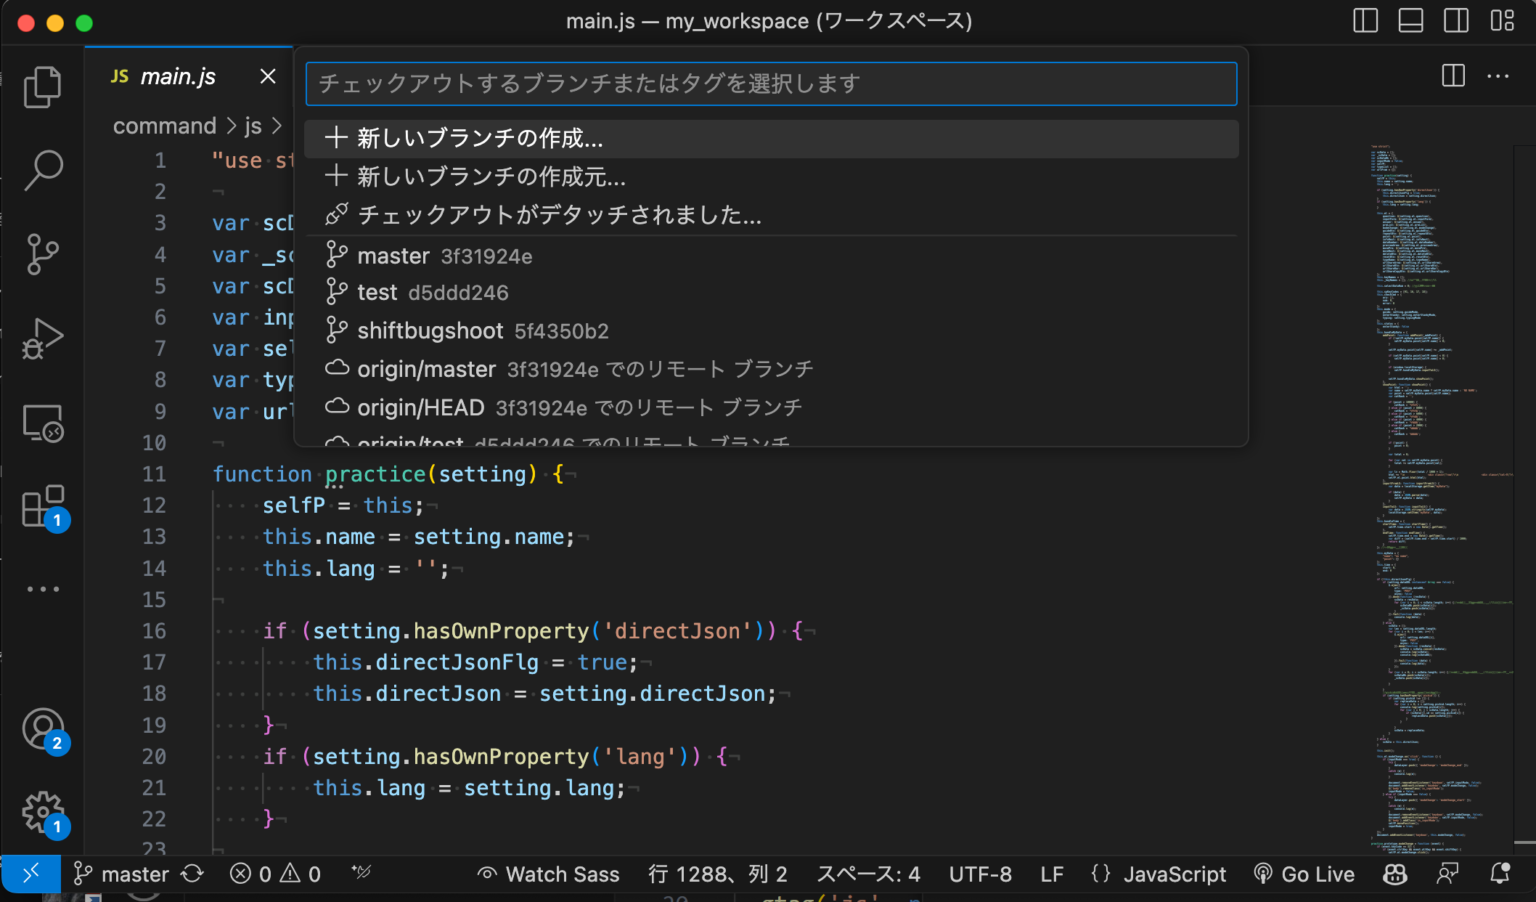
Task: Open the Explorer view in the Activity Bar
Action: [x=42, y=87]
